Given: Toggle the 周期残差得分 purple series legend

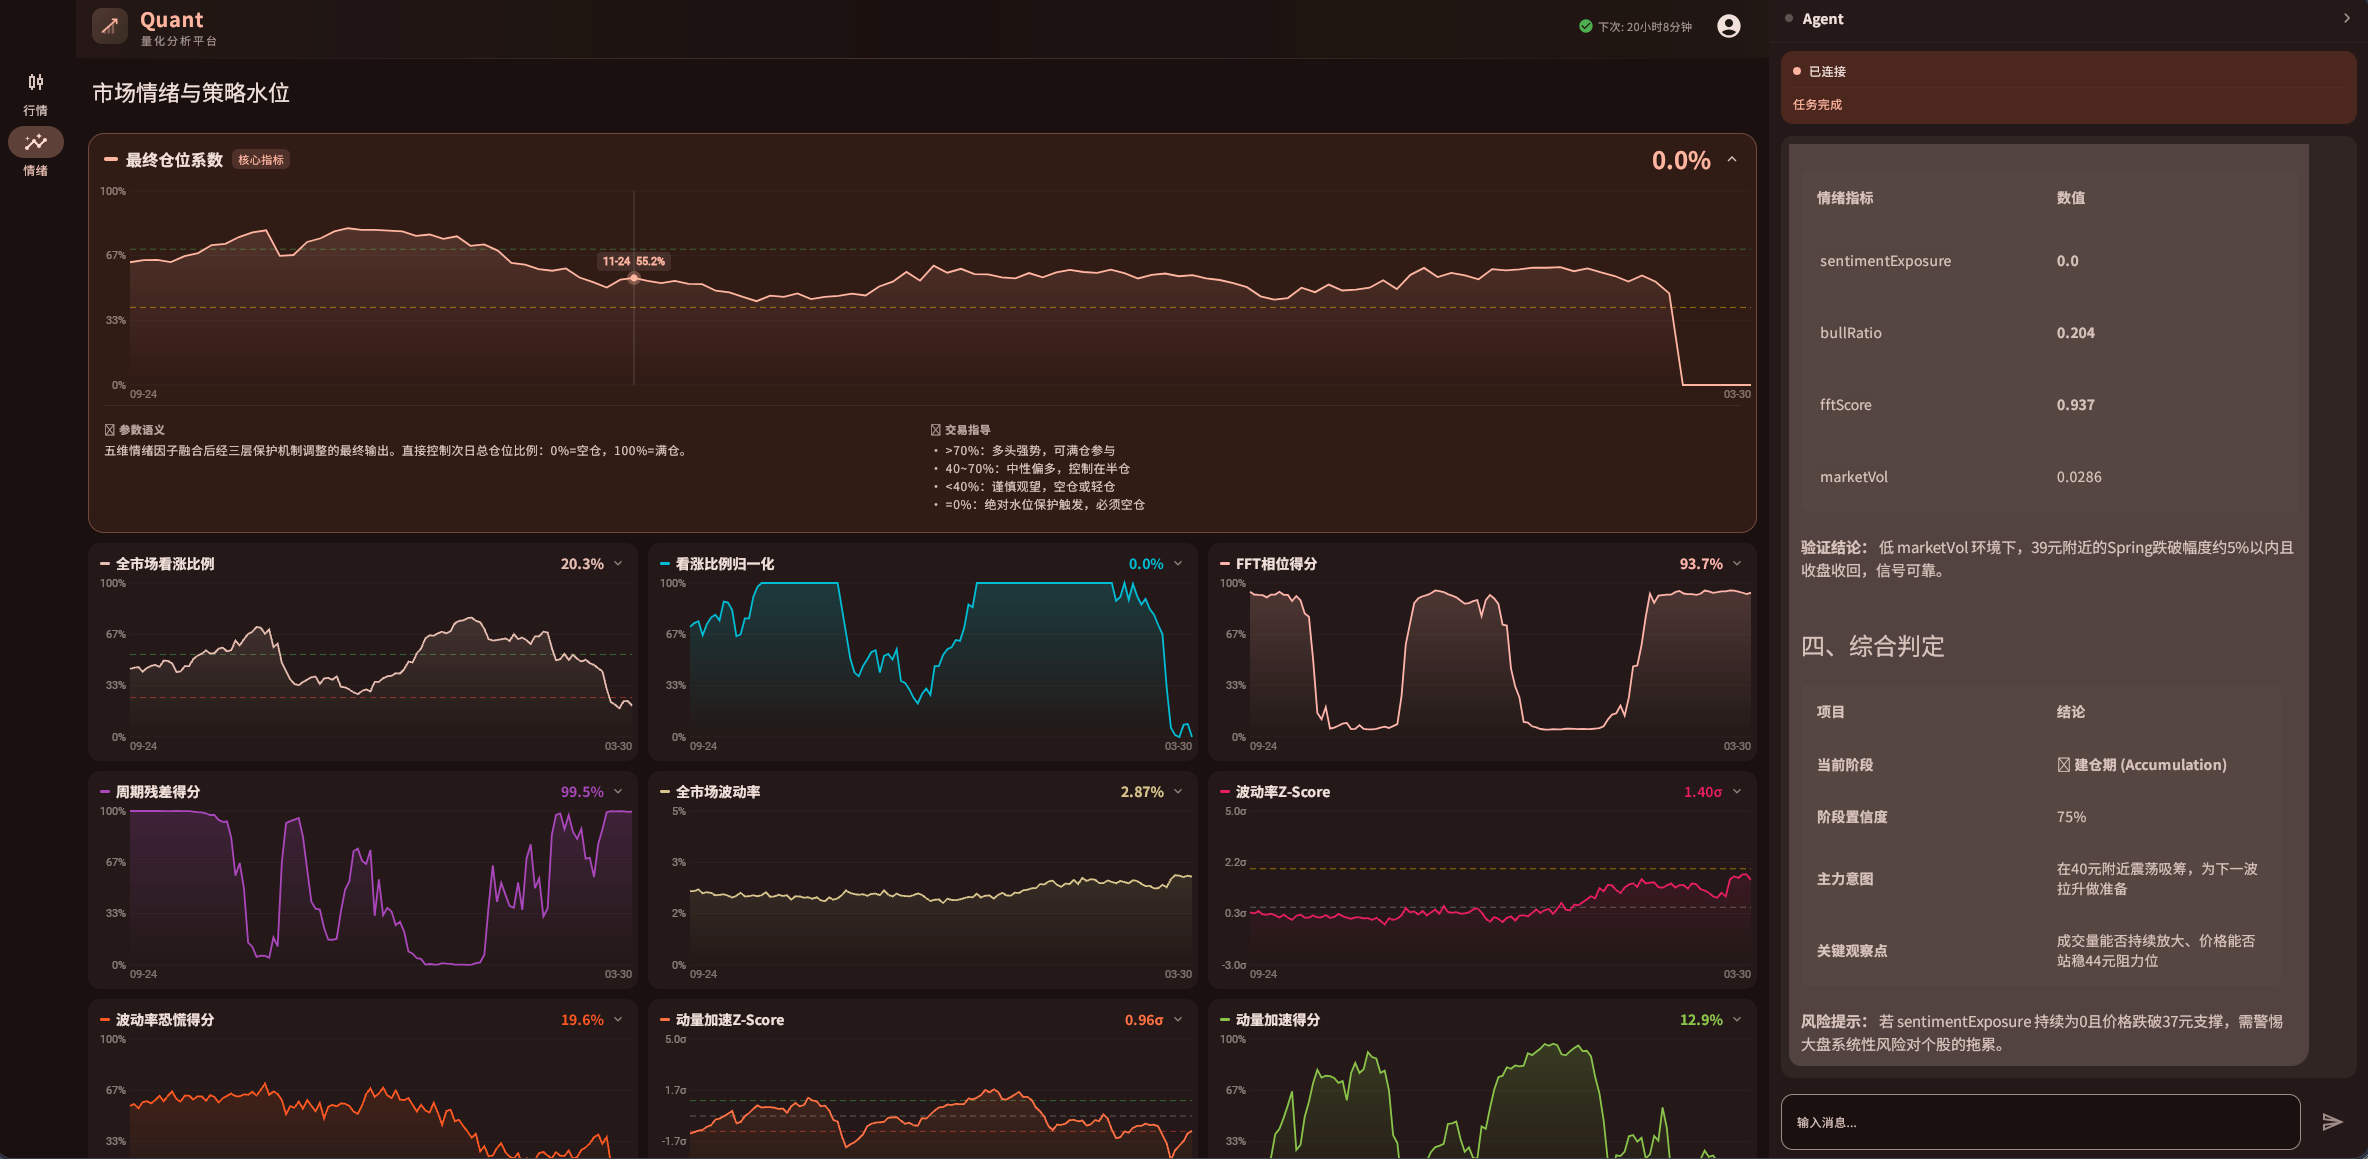Looking at the screenshot, I should click(105, 792).
